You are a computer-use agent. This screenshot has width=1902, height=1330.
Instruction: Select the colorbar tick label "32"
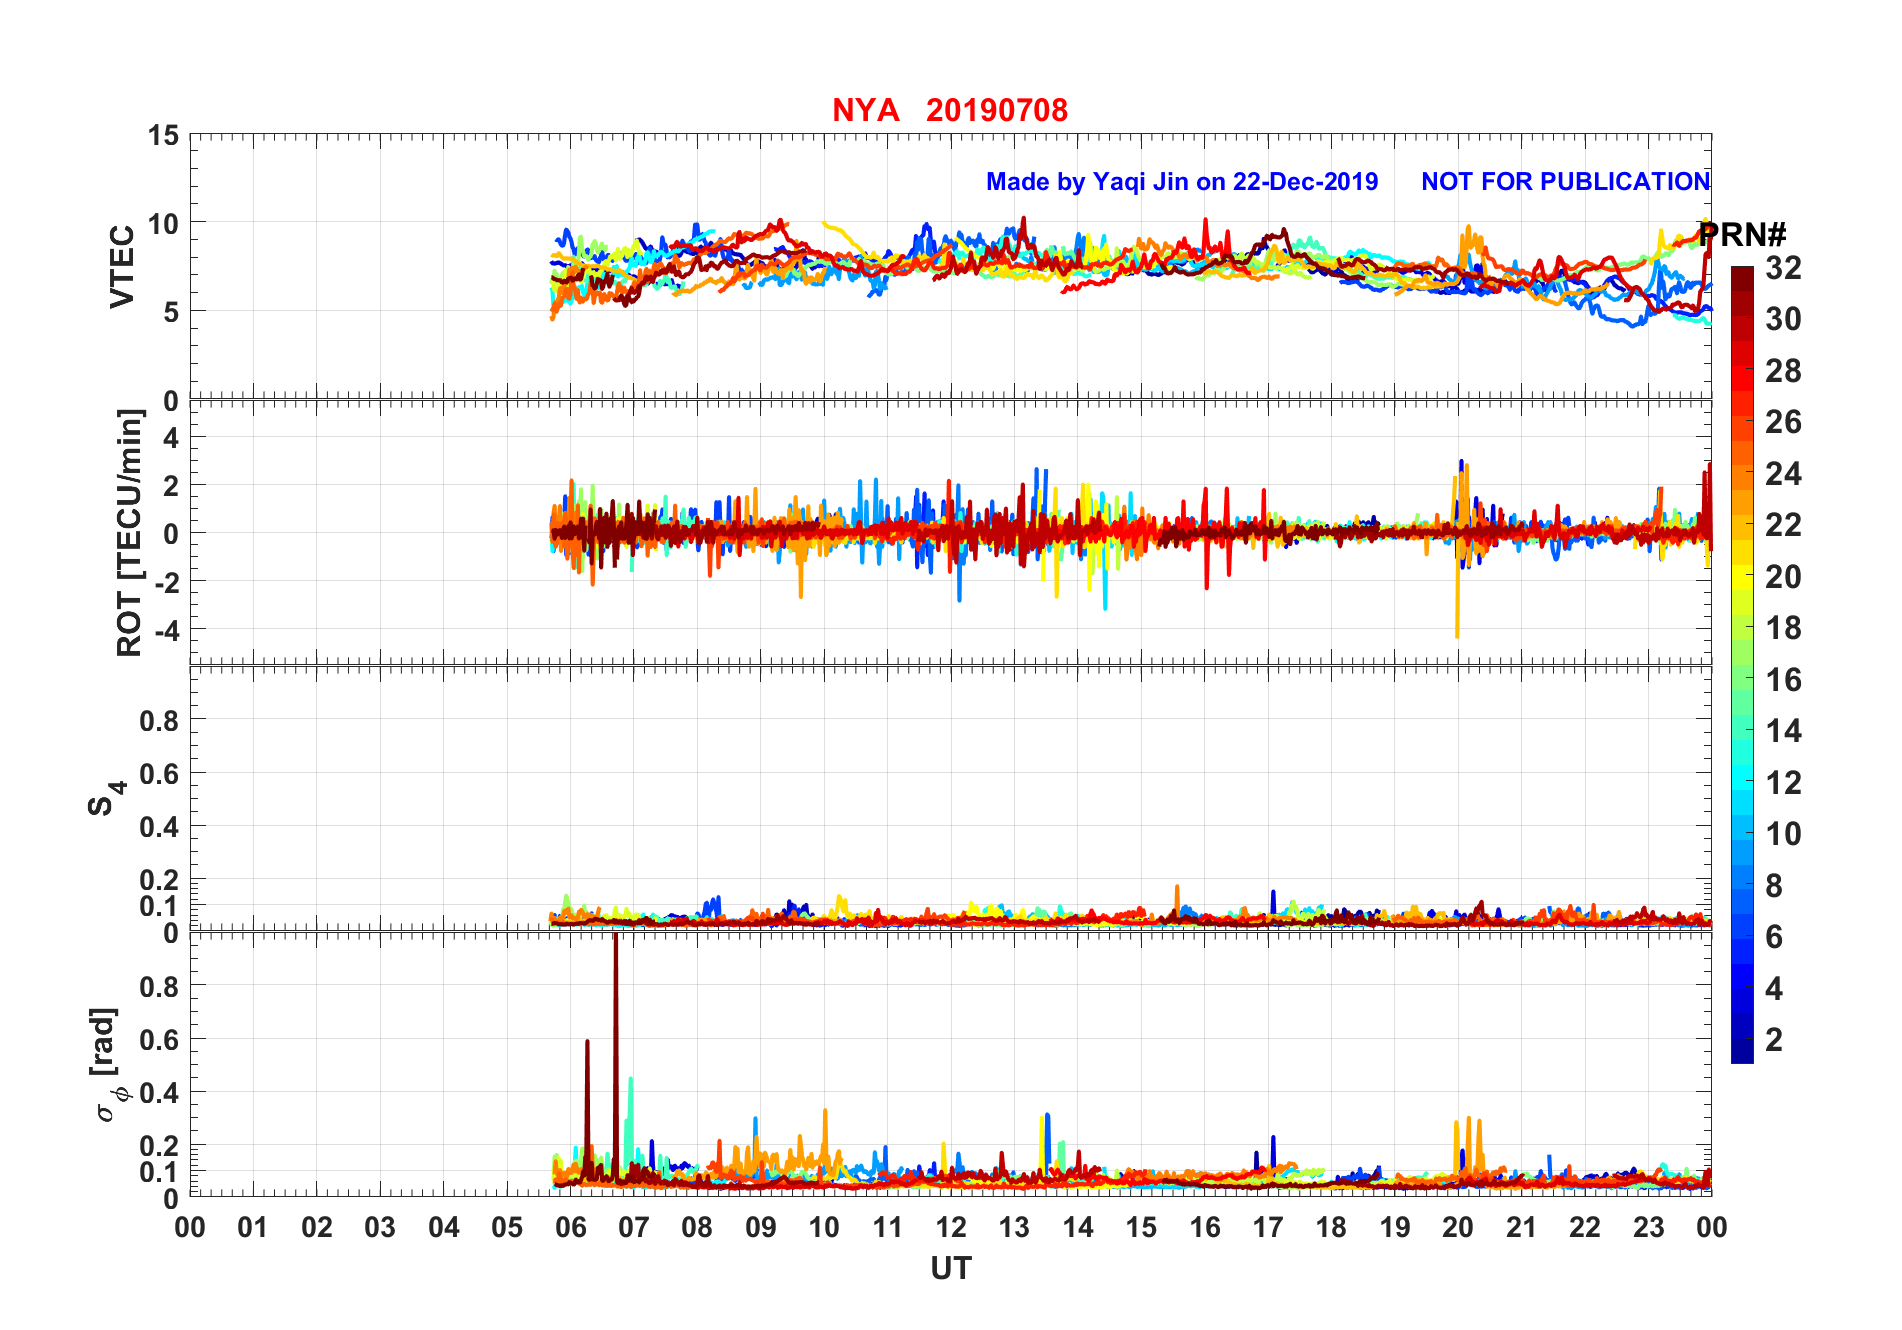pos(1783,268)
